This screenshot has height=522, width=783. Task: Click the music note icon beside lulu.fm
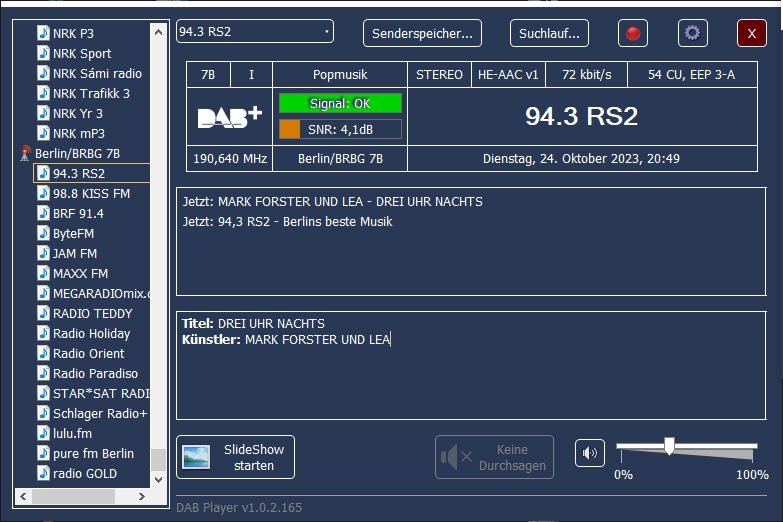pos(43,433)
